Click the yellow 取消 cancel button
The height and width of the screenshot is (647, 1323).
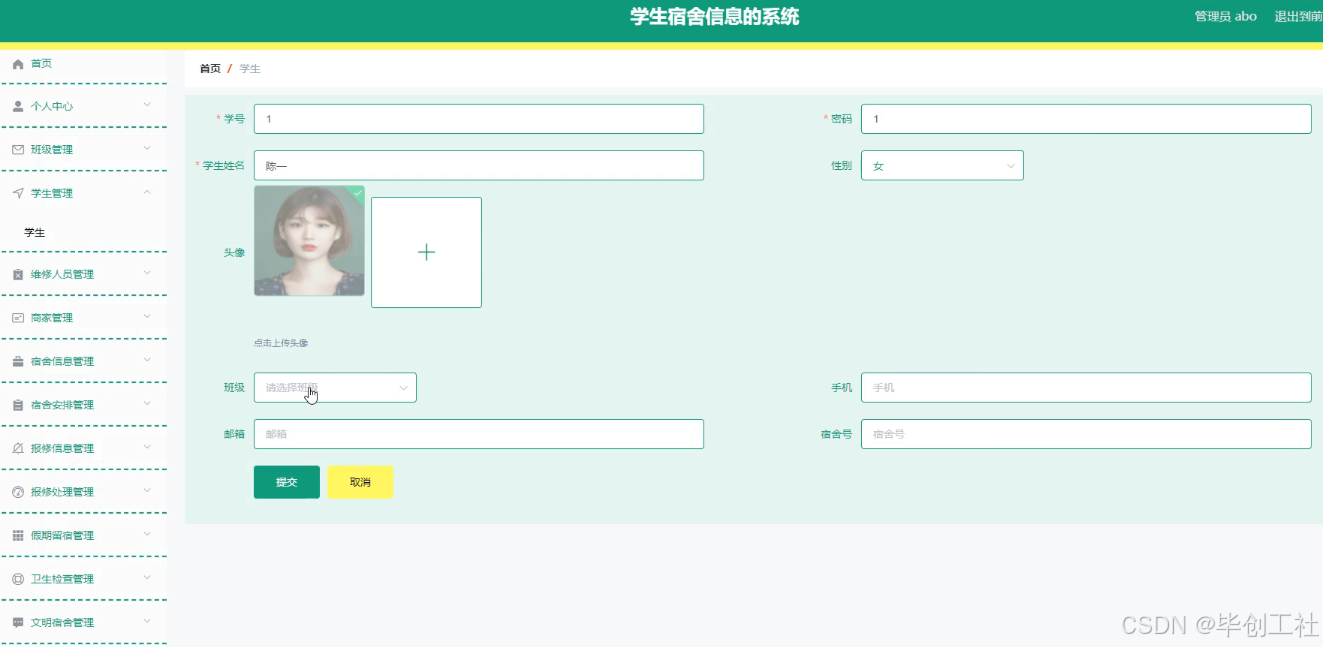point(360,481)
